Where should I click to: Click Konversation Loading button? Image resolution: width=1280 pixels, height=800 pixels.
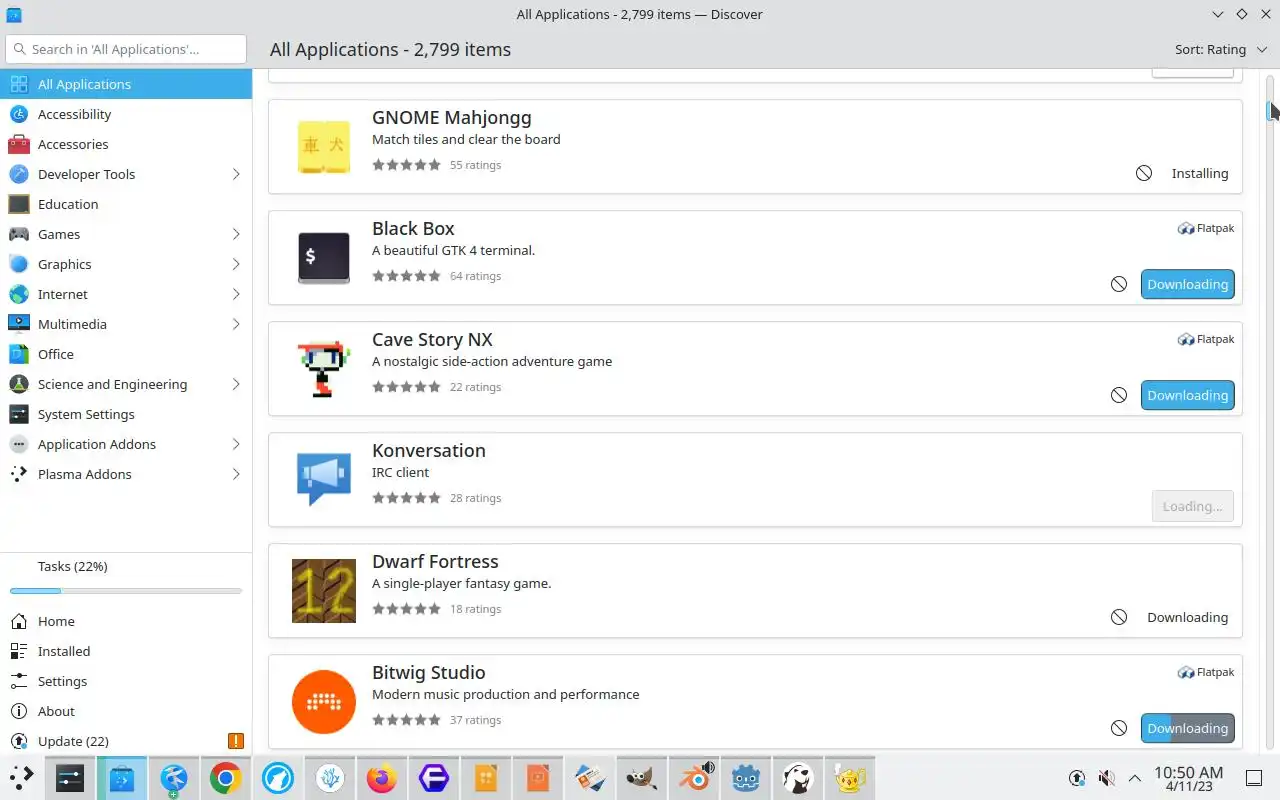pos(1192,506)
